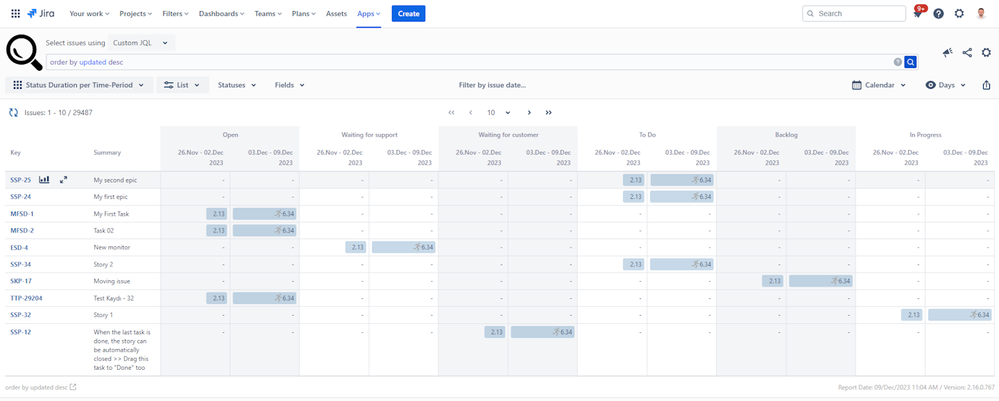Viewport: 999px width, 401px height.
Task: Open Jira settings gear in top bar
Action: pos(959,13)
